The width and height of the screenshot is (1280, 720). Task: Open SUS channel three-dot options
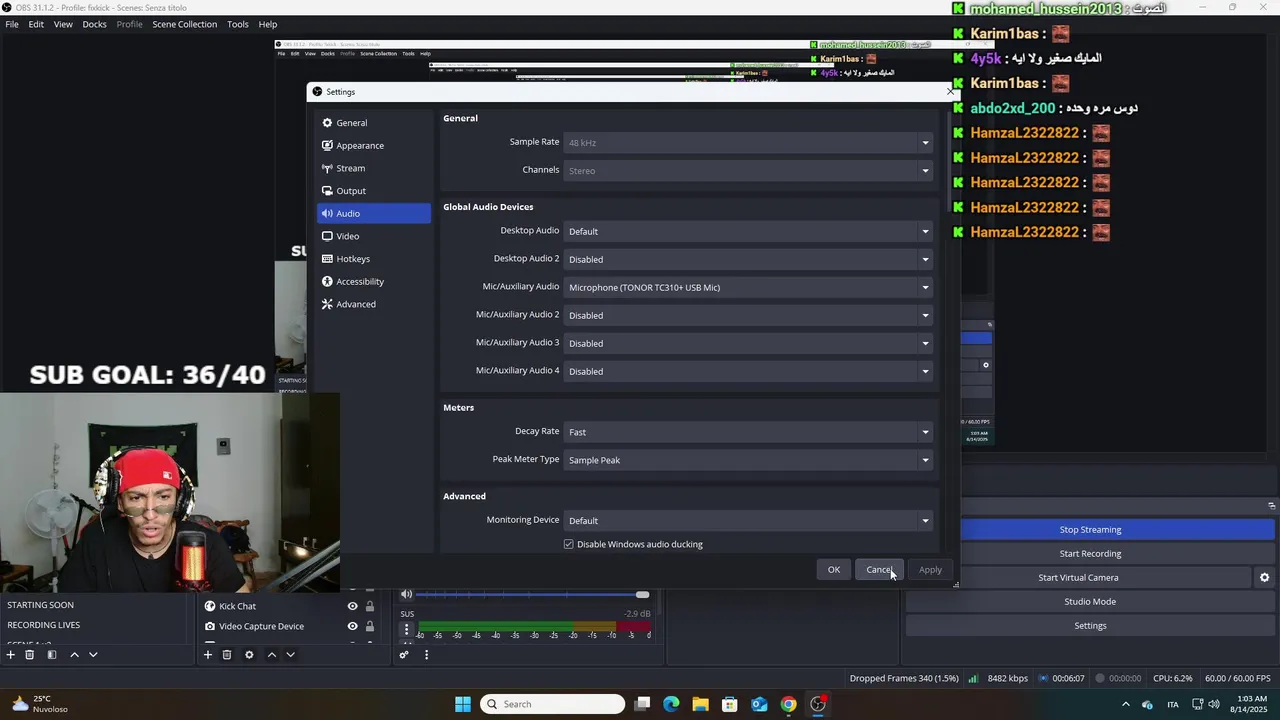tap(406, 630)
